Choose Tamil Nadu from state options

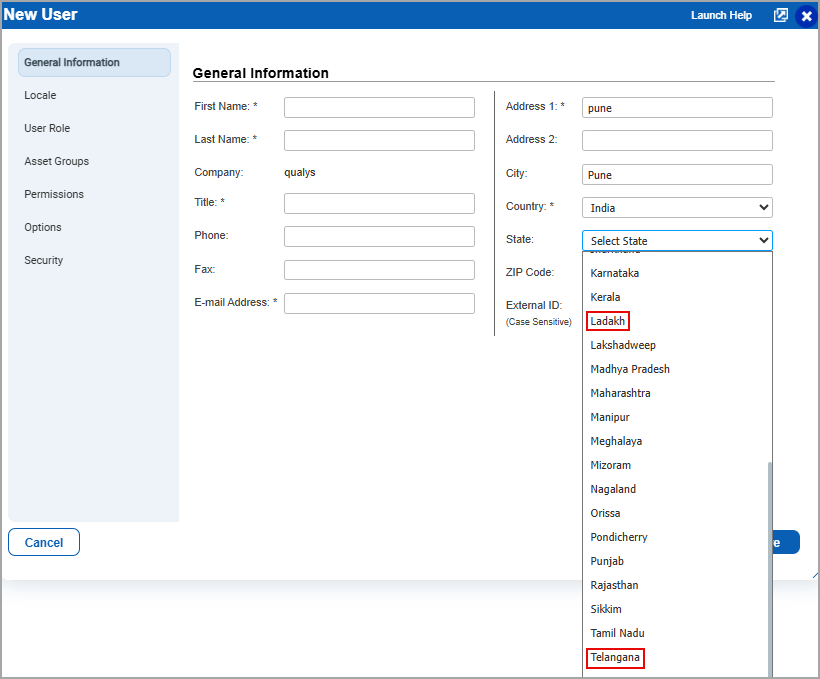pyautogui.click(x=617, y=633)
